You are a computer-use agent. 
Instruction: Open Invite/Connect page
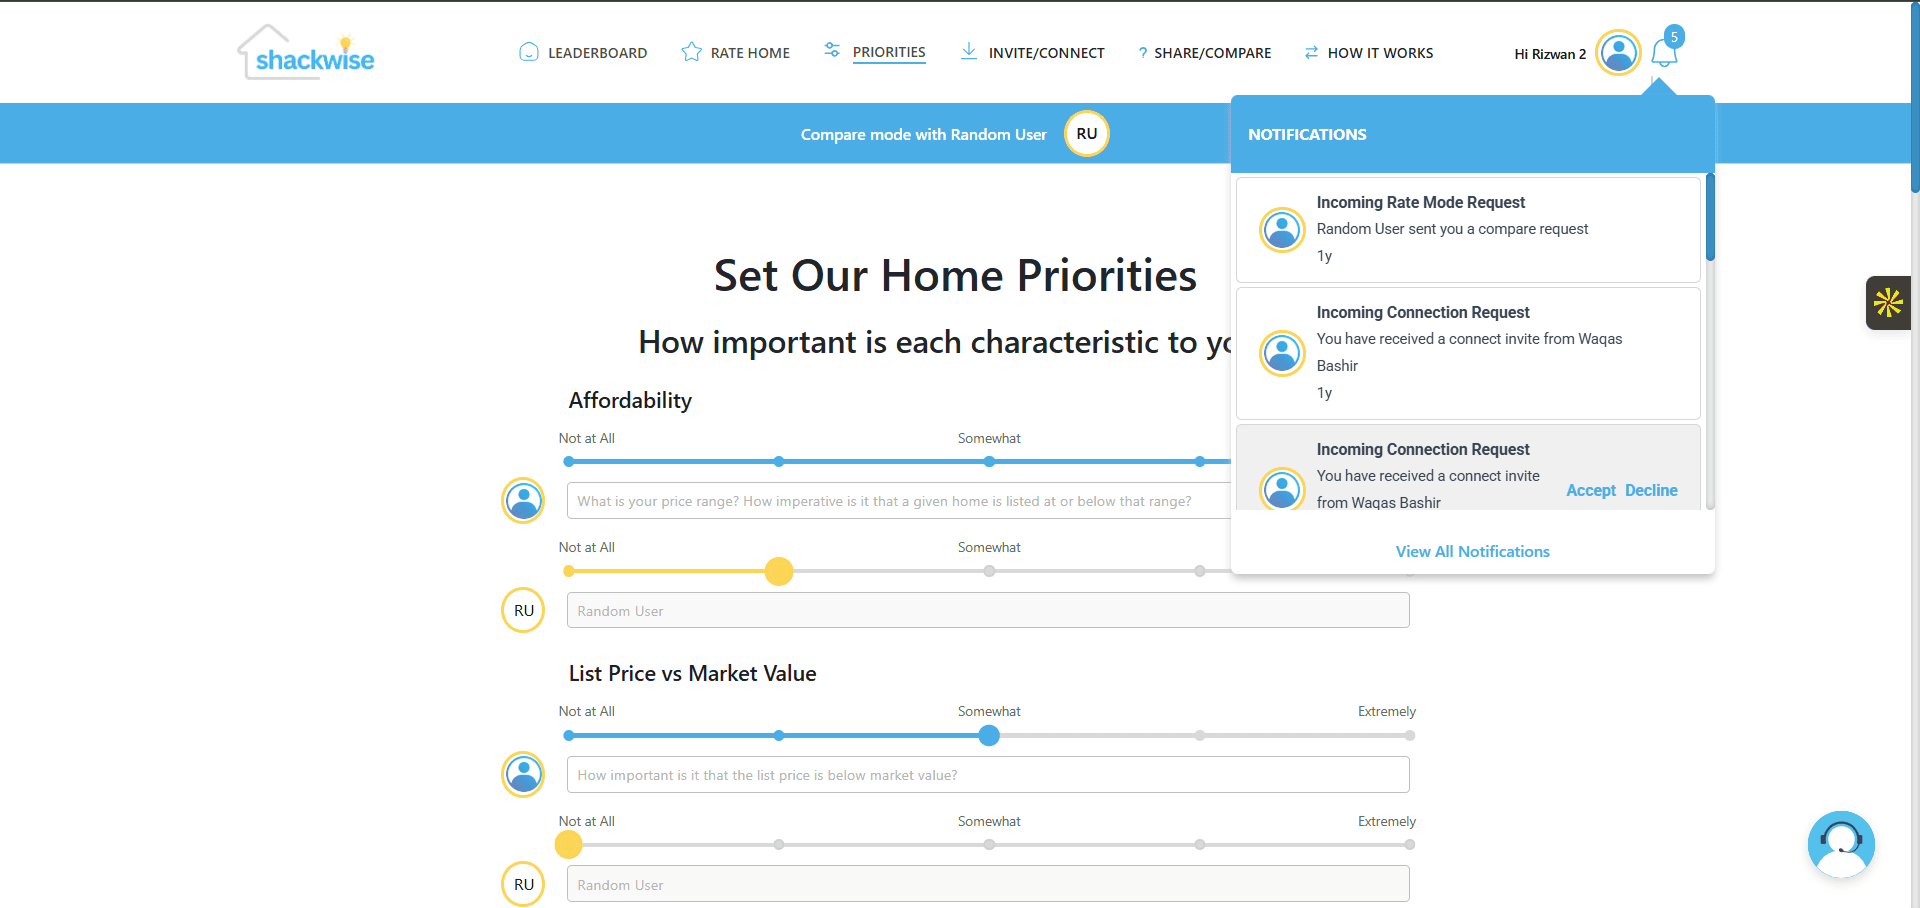click(x=1046, y=53)
